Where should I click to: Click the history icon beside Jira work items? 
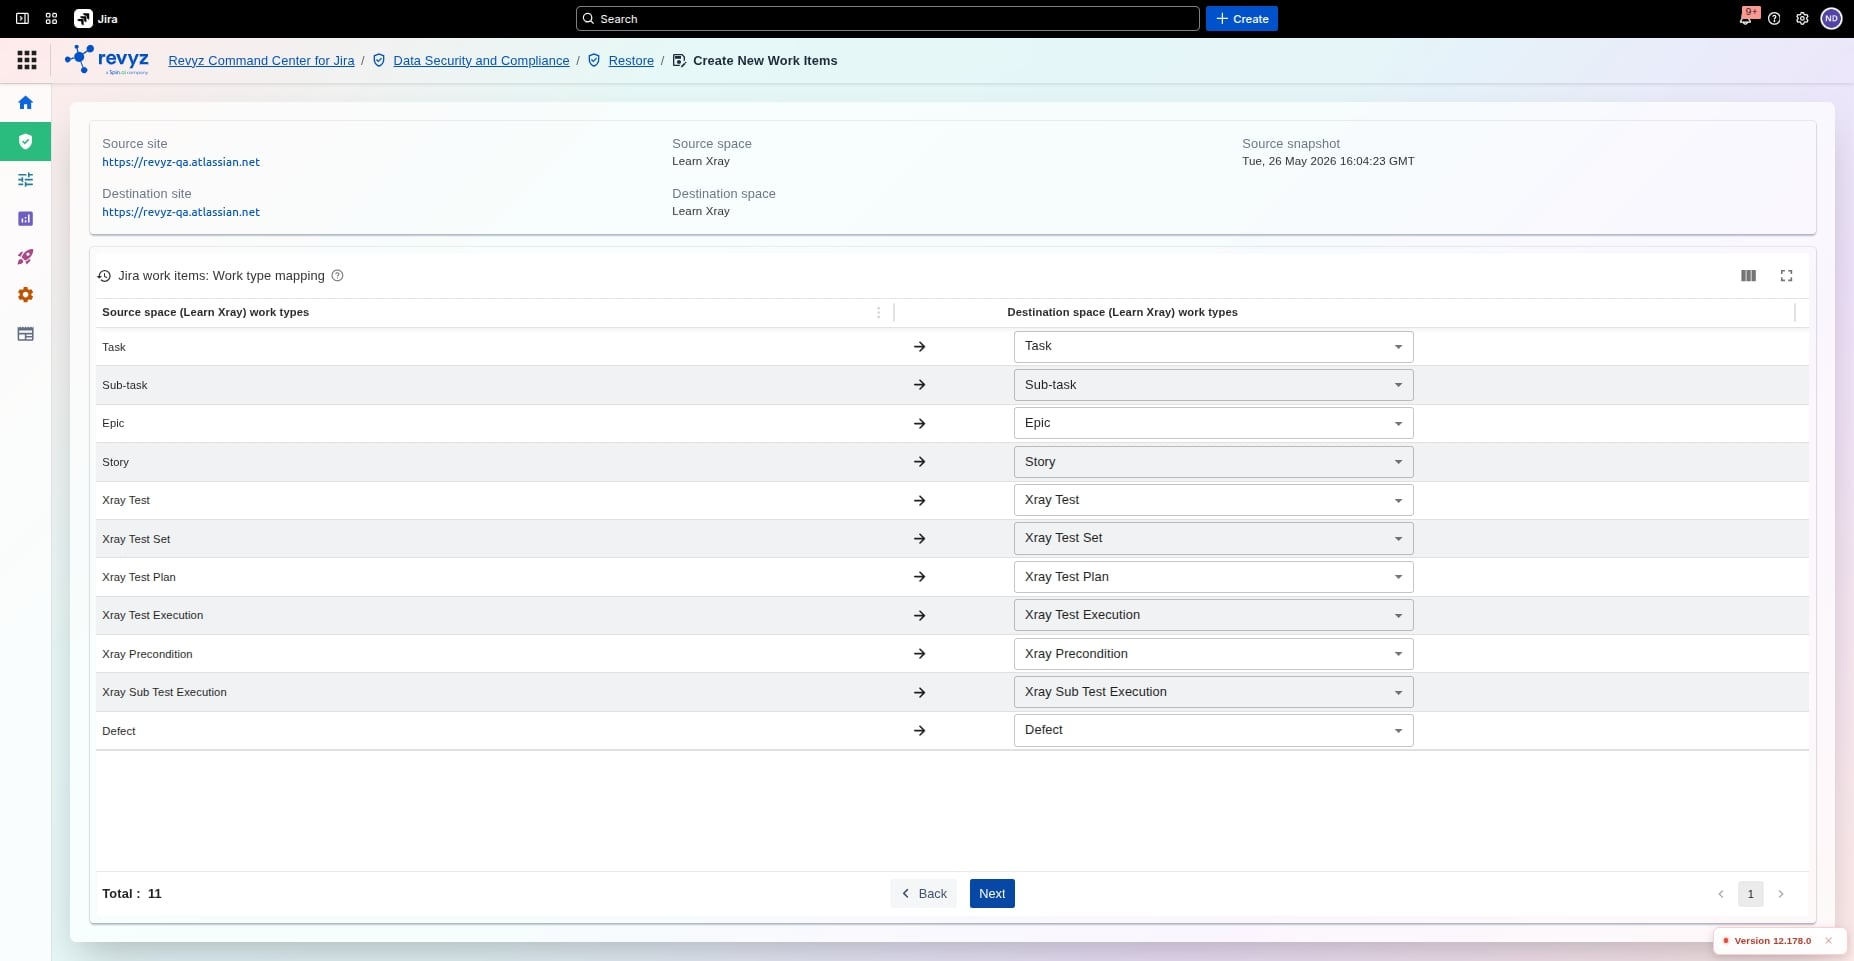[x=104, y=276]
